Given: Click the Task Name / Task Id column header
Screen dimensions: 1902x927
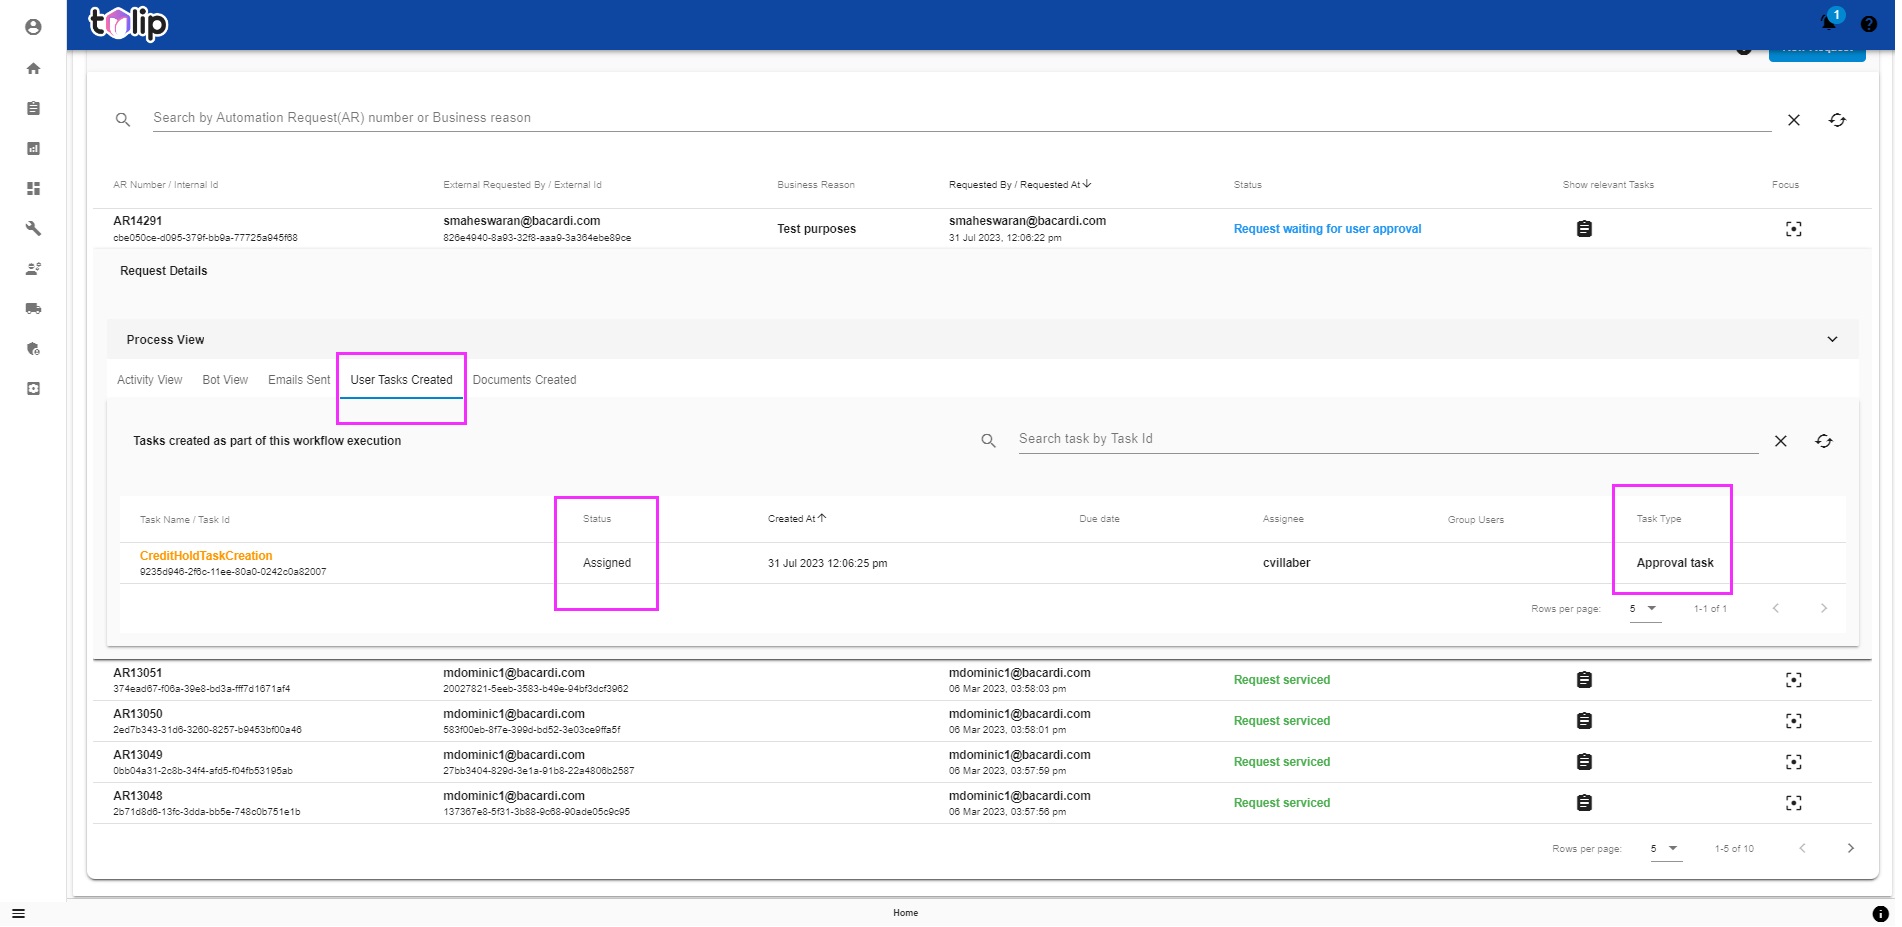Looking at the screenshot, I should (185, 520).
